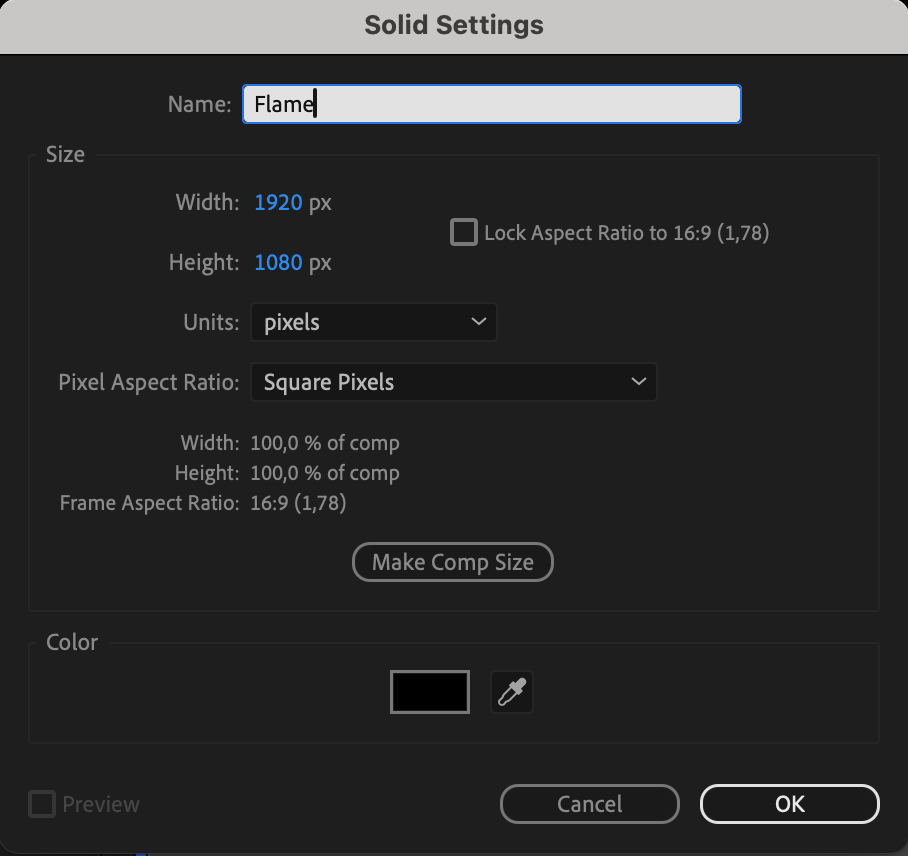Viewport: 908px width, 856px height.
Task: Toggle the Preview checkbox
Action: coord(41,804)
